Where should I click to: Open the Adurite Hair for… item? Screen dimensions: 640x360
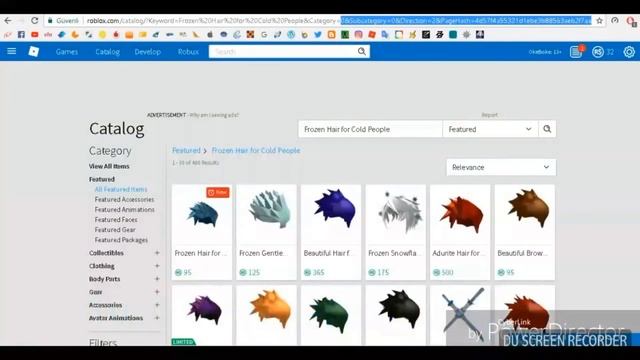click(460, 232)
